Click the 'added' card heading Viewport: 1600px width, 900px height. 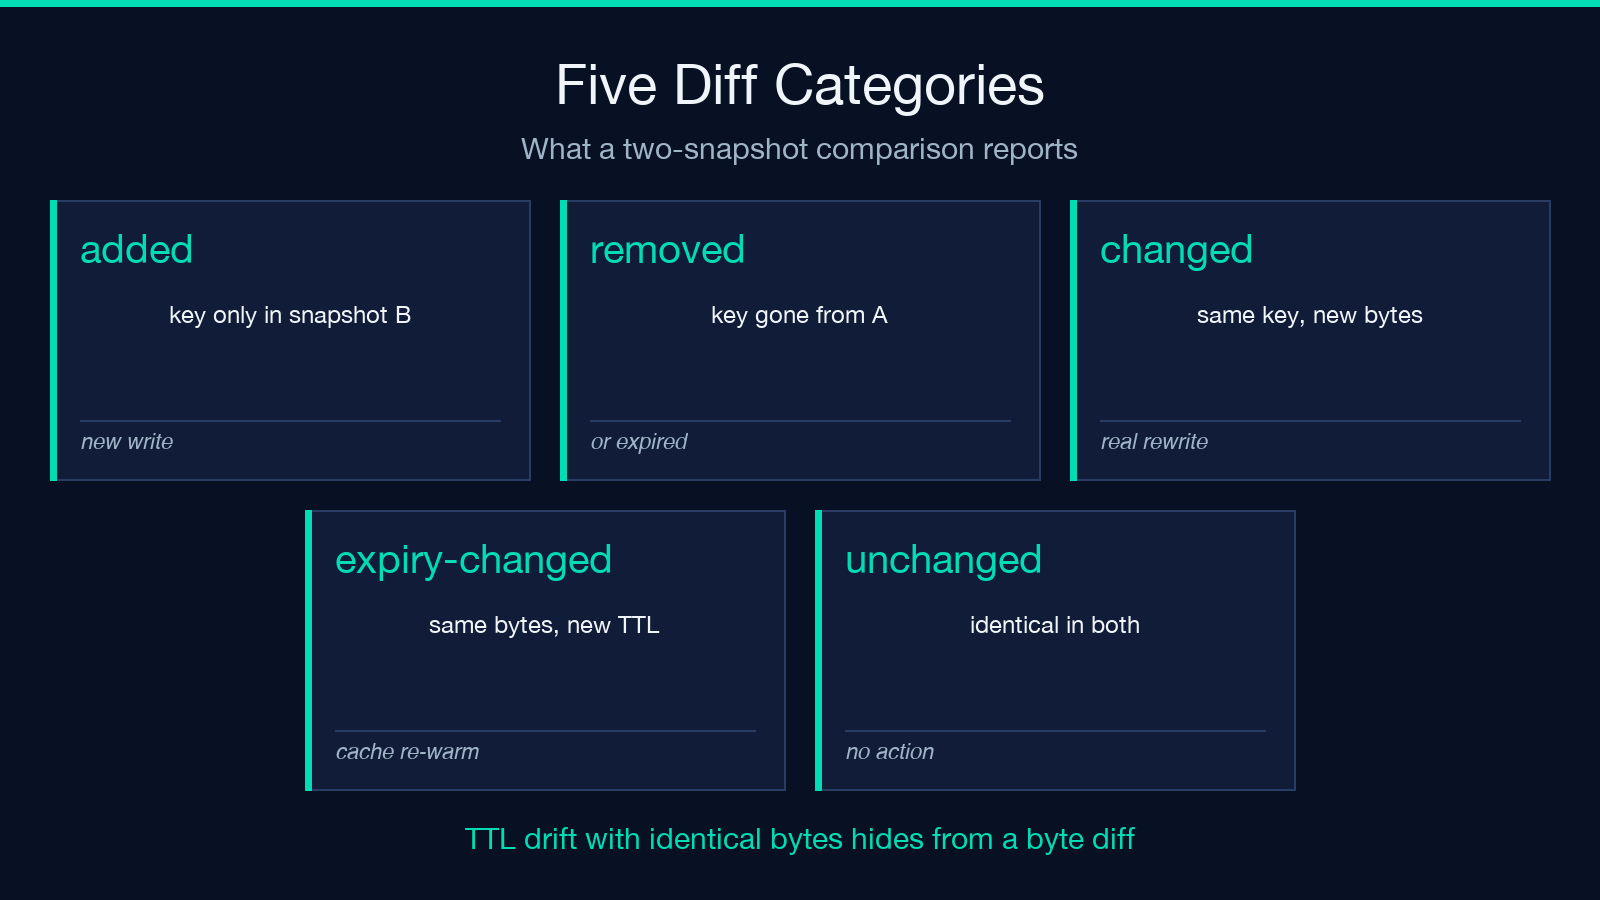coord(136,250)
